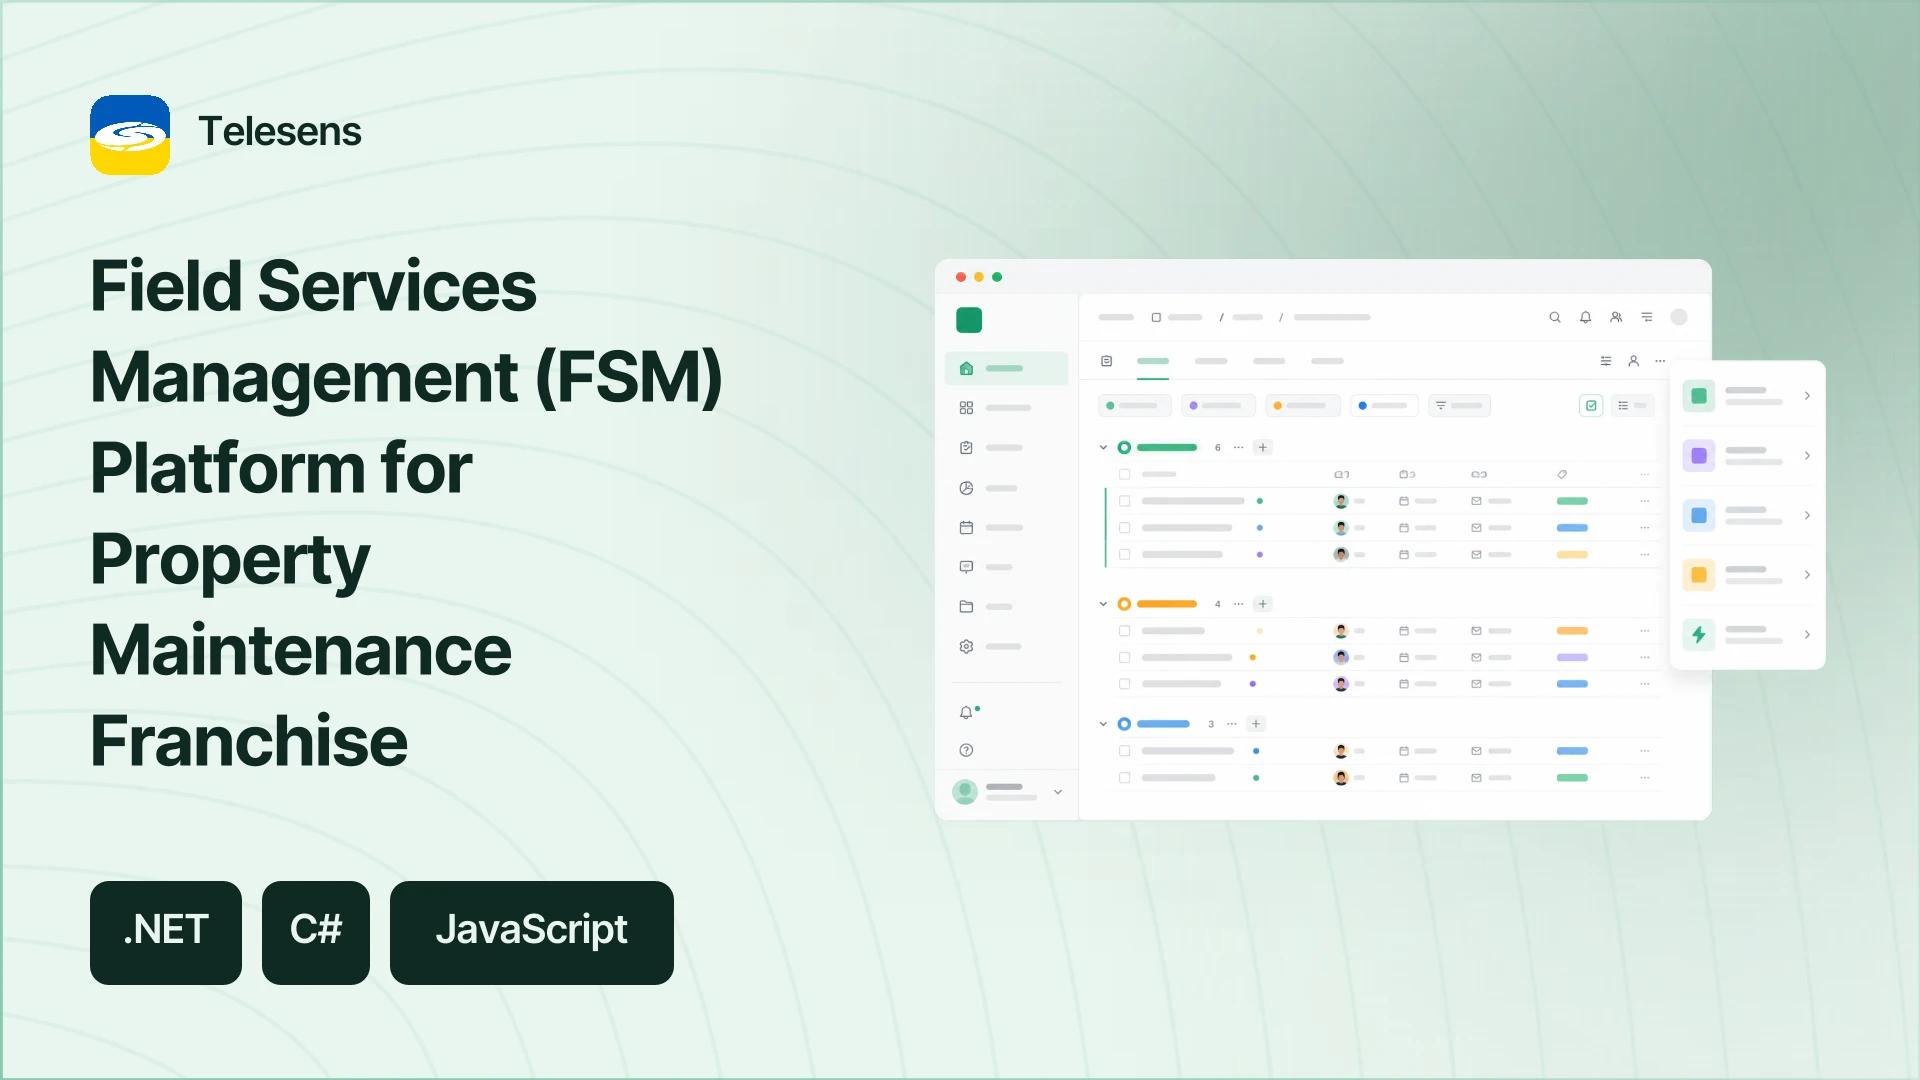
Task: Click the help question-mark icon in the sidebar
Action: pyautogui.click(x=966, y=750)
